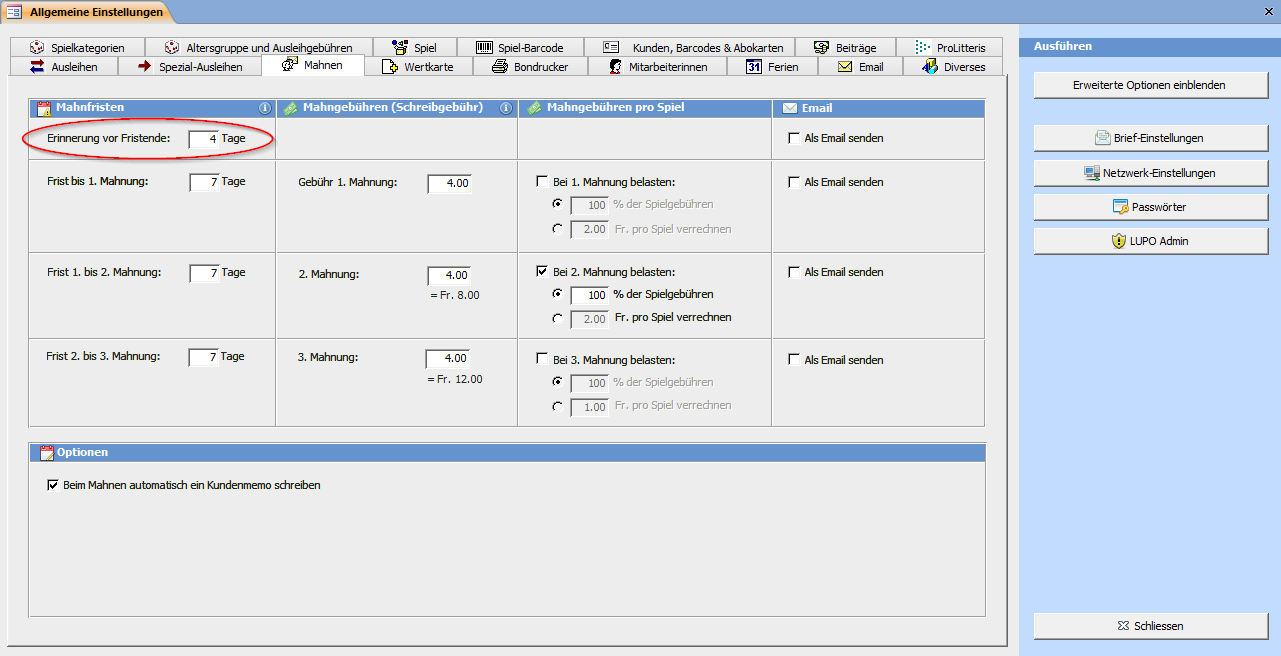This screenshot has width=1281, height=656.
Task: Click the info icon beside Mahnfristen
Action: point(265,108)
